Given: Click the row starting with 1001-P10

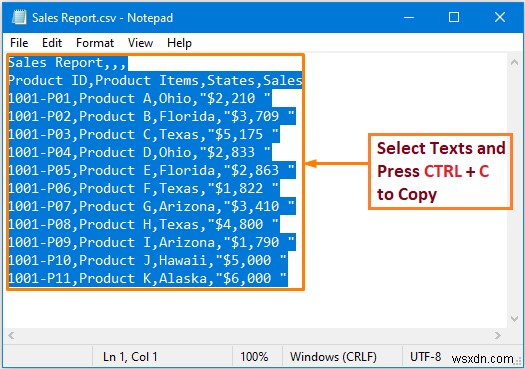Looking at the screenshot, I should pyautogui.click(x=148, y=261).
